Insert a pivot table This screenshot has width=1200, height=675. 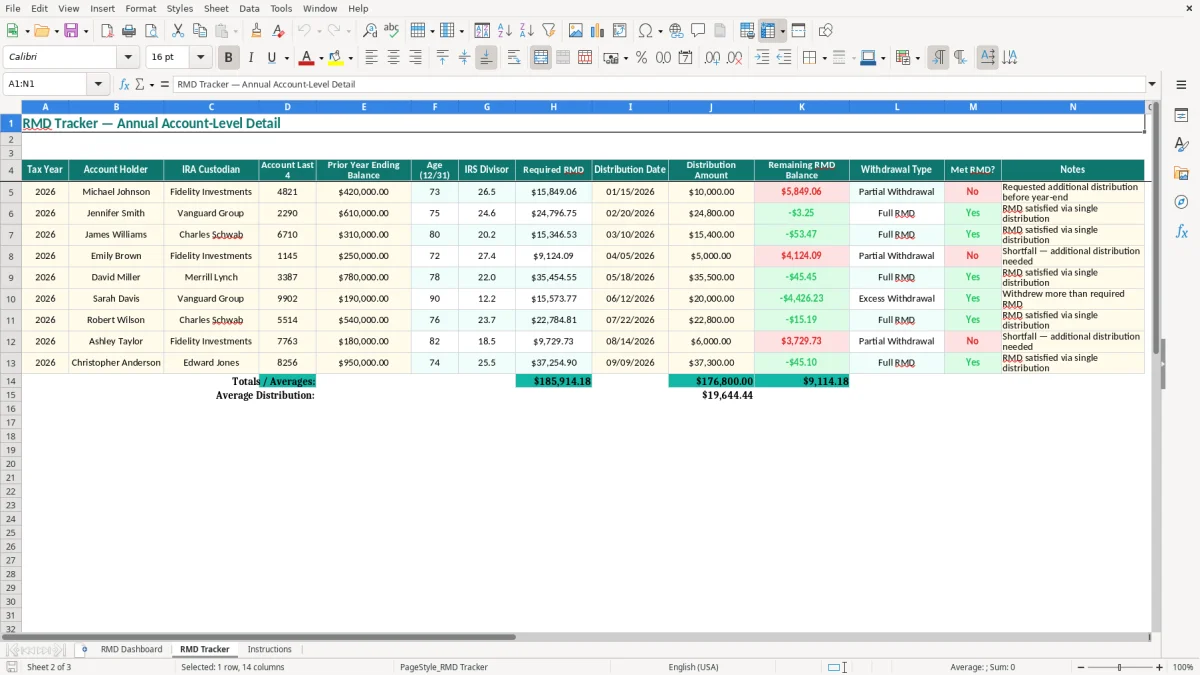[620, 31]
